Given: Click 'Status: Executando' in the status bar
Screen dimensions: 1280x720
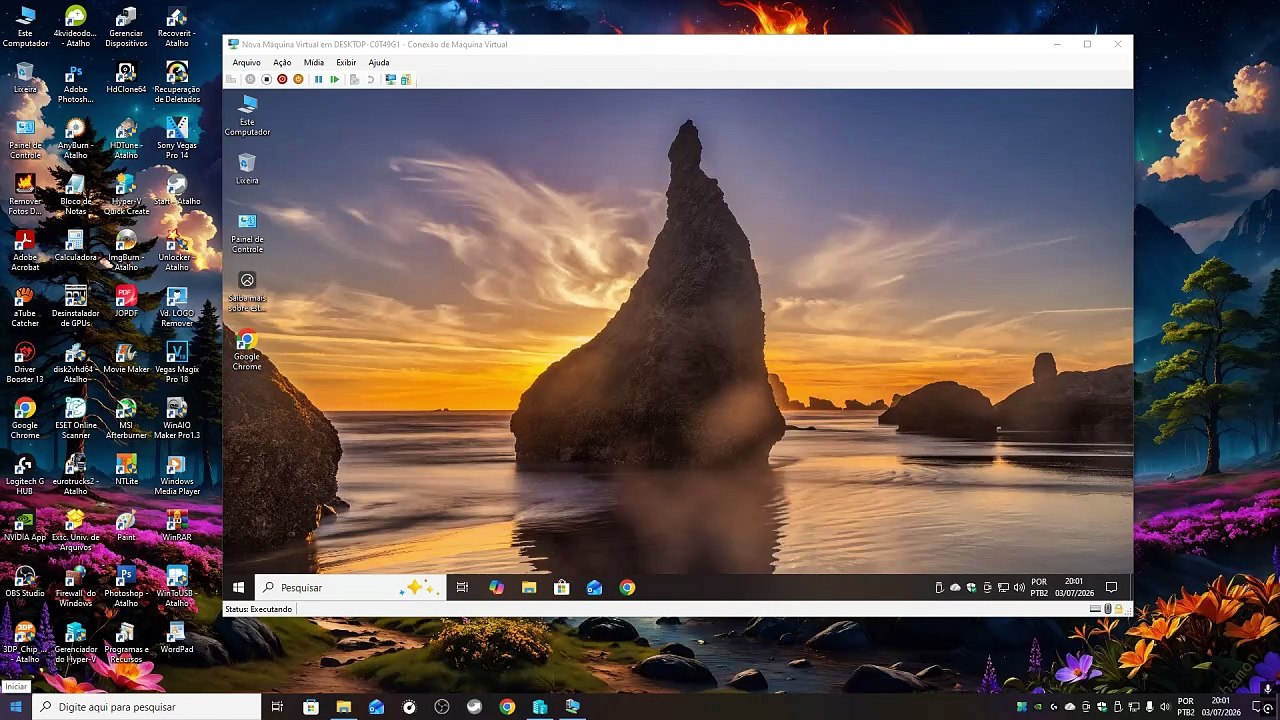Looking at the screenshot, I should [x=259, y=609].
